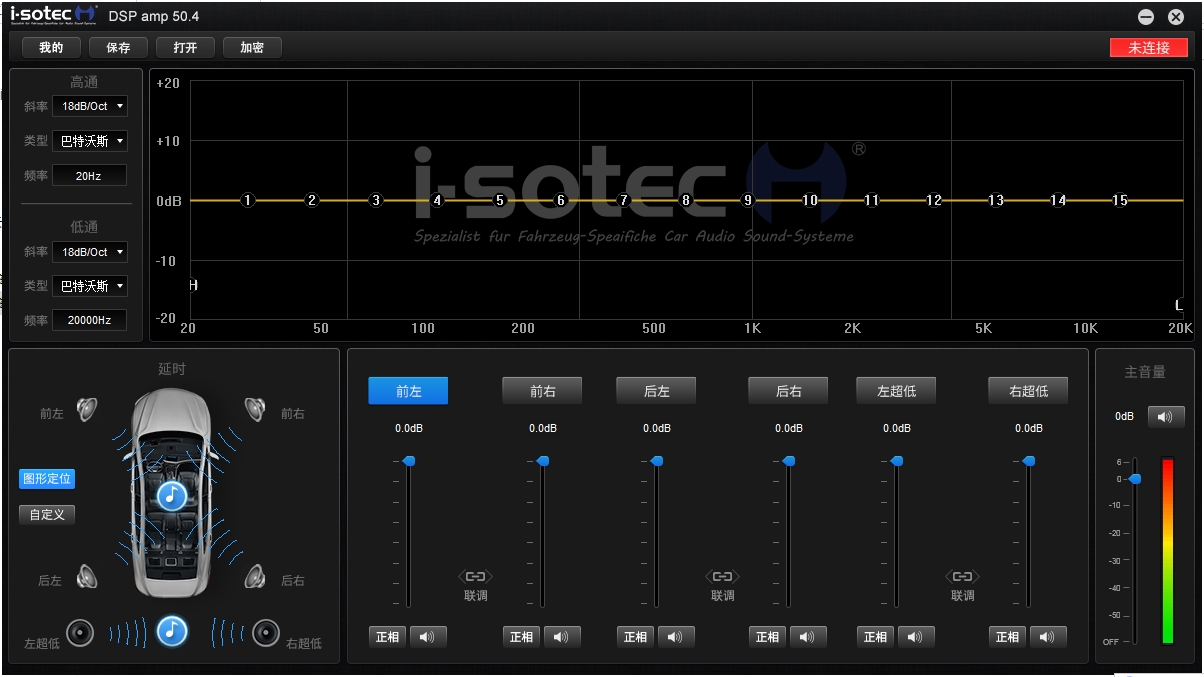Viewport: 1204px width, 677px height.
Task: Click the blue music note inside the car
Action: [172, 495]
